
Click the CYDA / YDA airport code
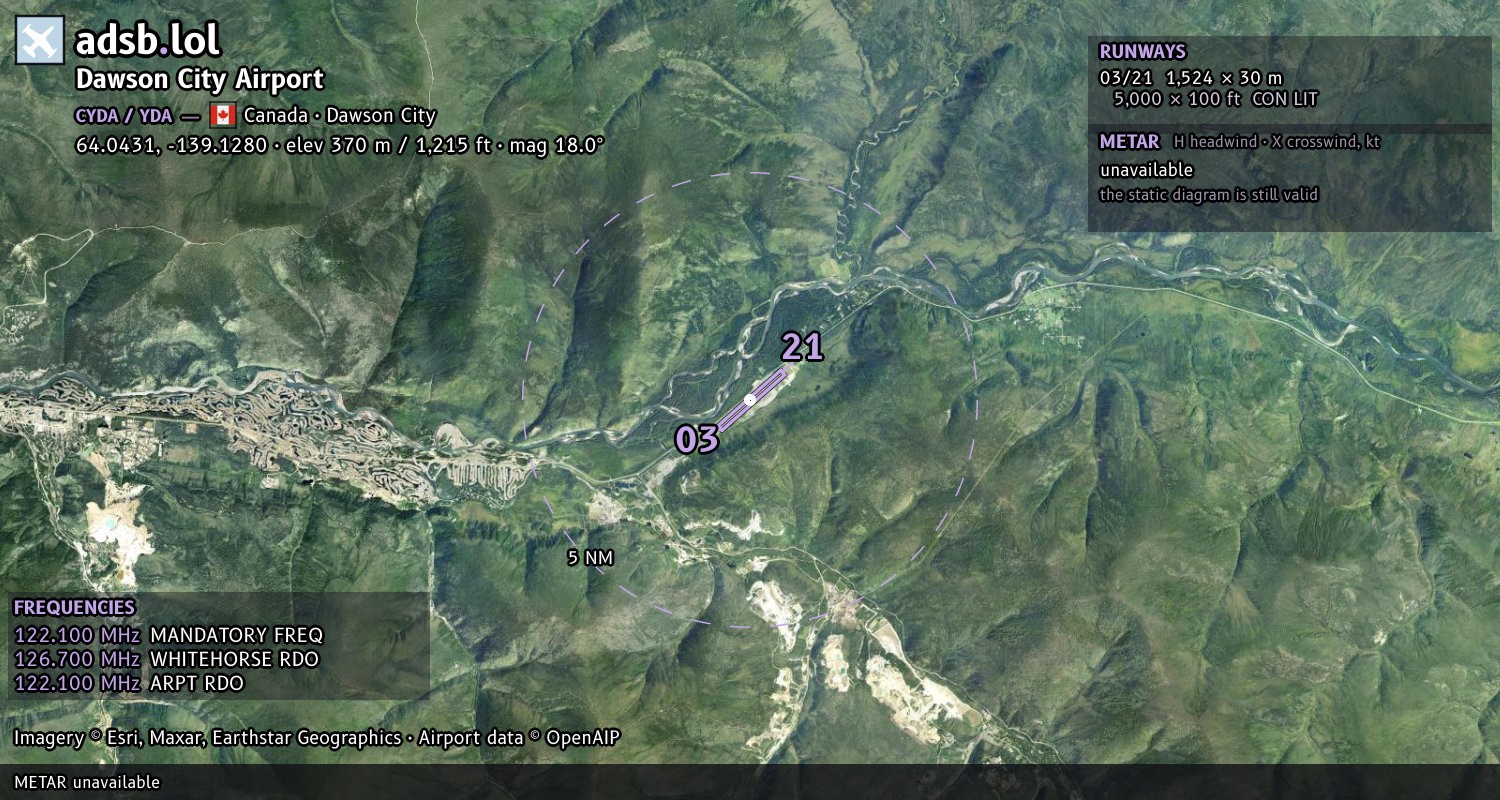coord(124,115)
